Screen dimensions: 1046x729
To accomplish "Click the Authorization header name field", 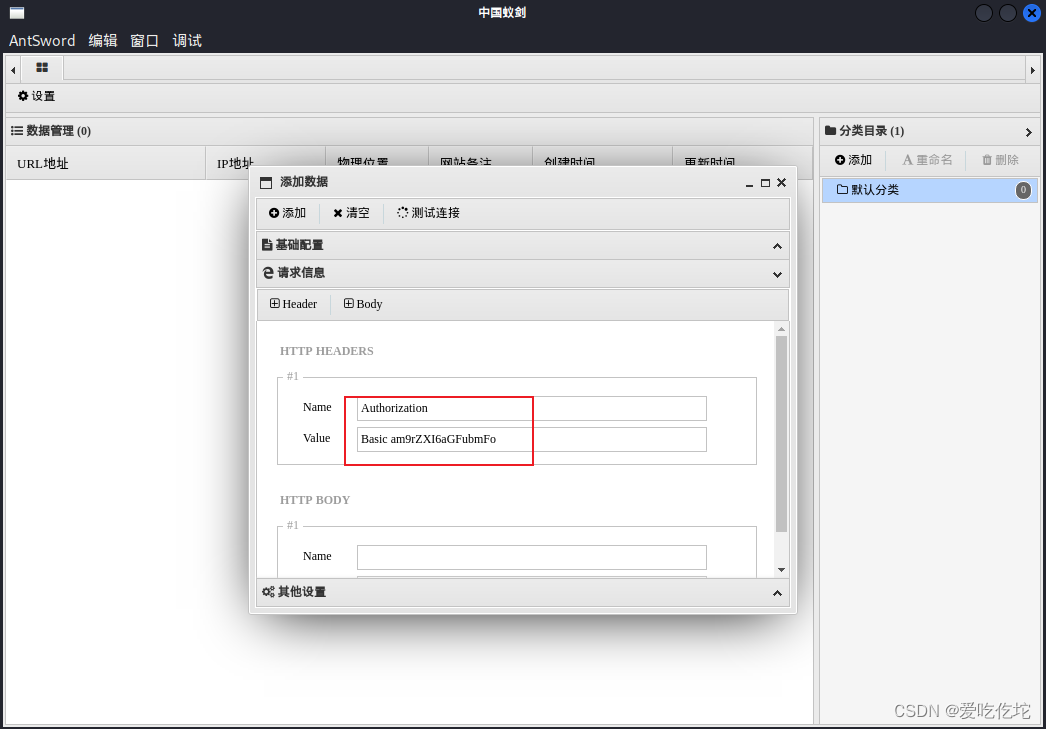I will click(x=532, y=408).
